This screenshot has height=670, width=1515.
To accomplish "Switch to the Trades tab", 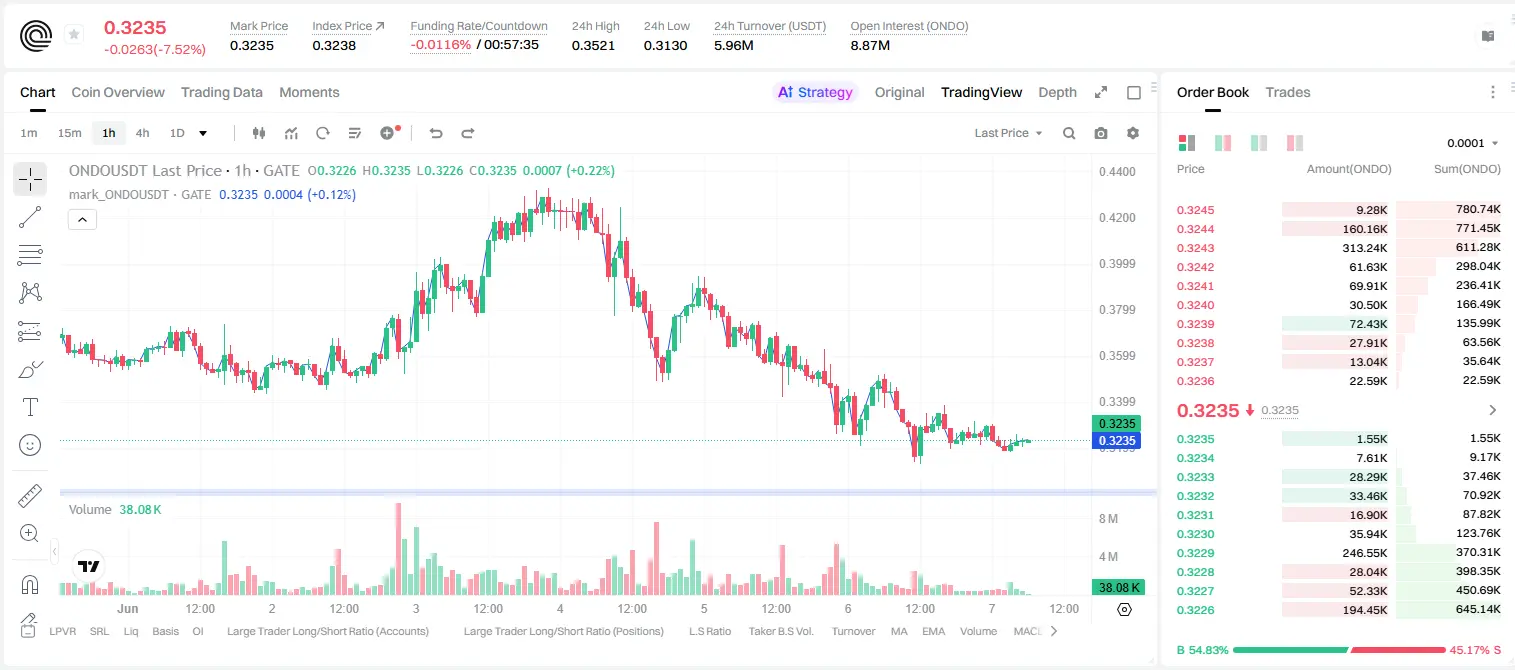I will 1288,92.
